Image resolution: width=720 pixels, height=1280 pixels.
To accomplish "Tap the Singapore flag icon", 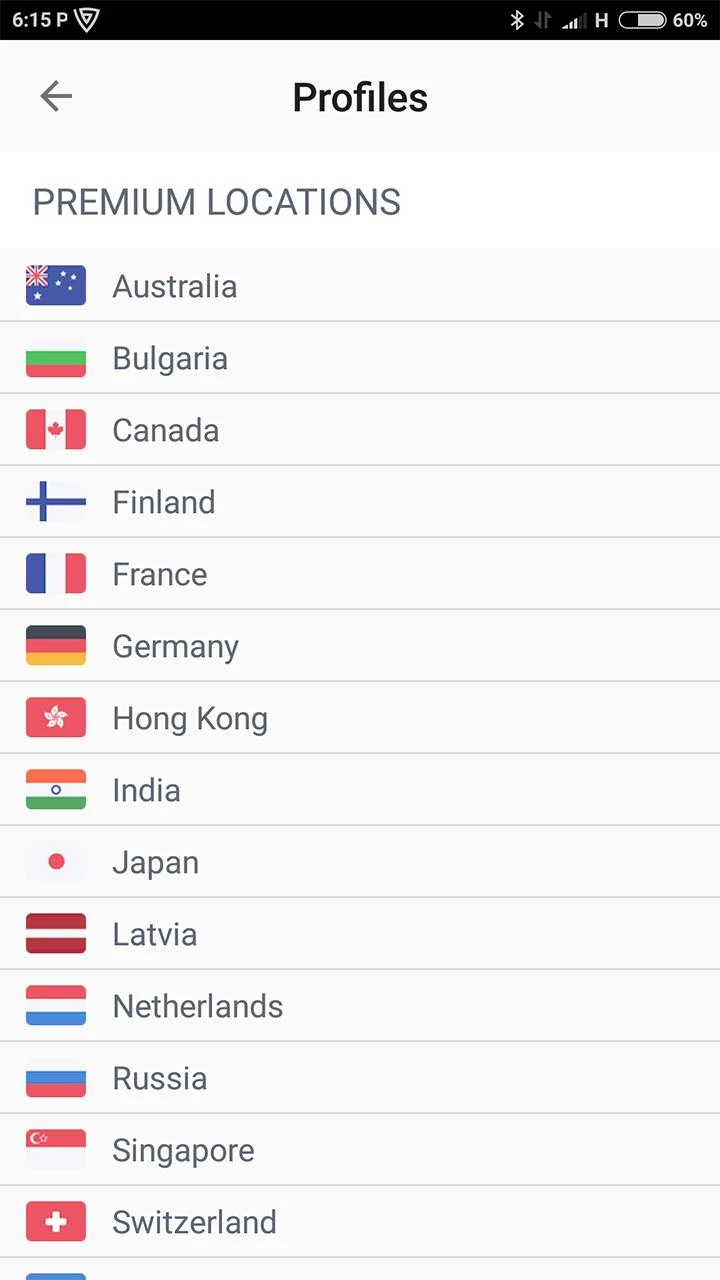I will tap(56, 1149).
